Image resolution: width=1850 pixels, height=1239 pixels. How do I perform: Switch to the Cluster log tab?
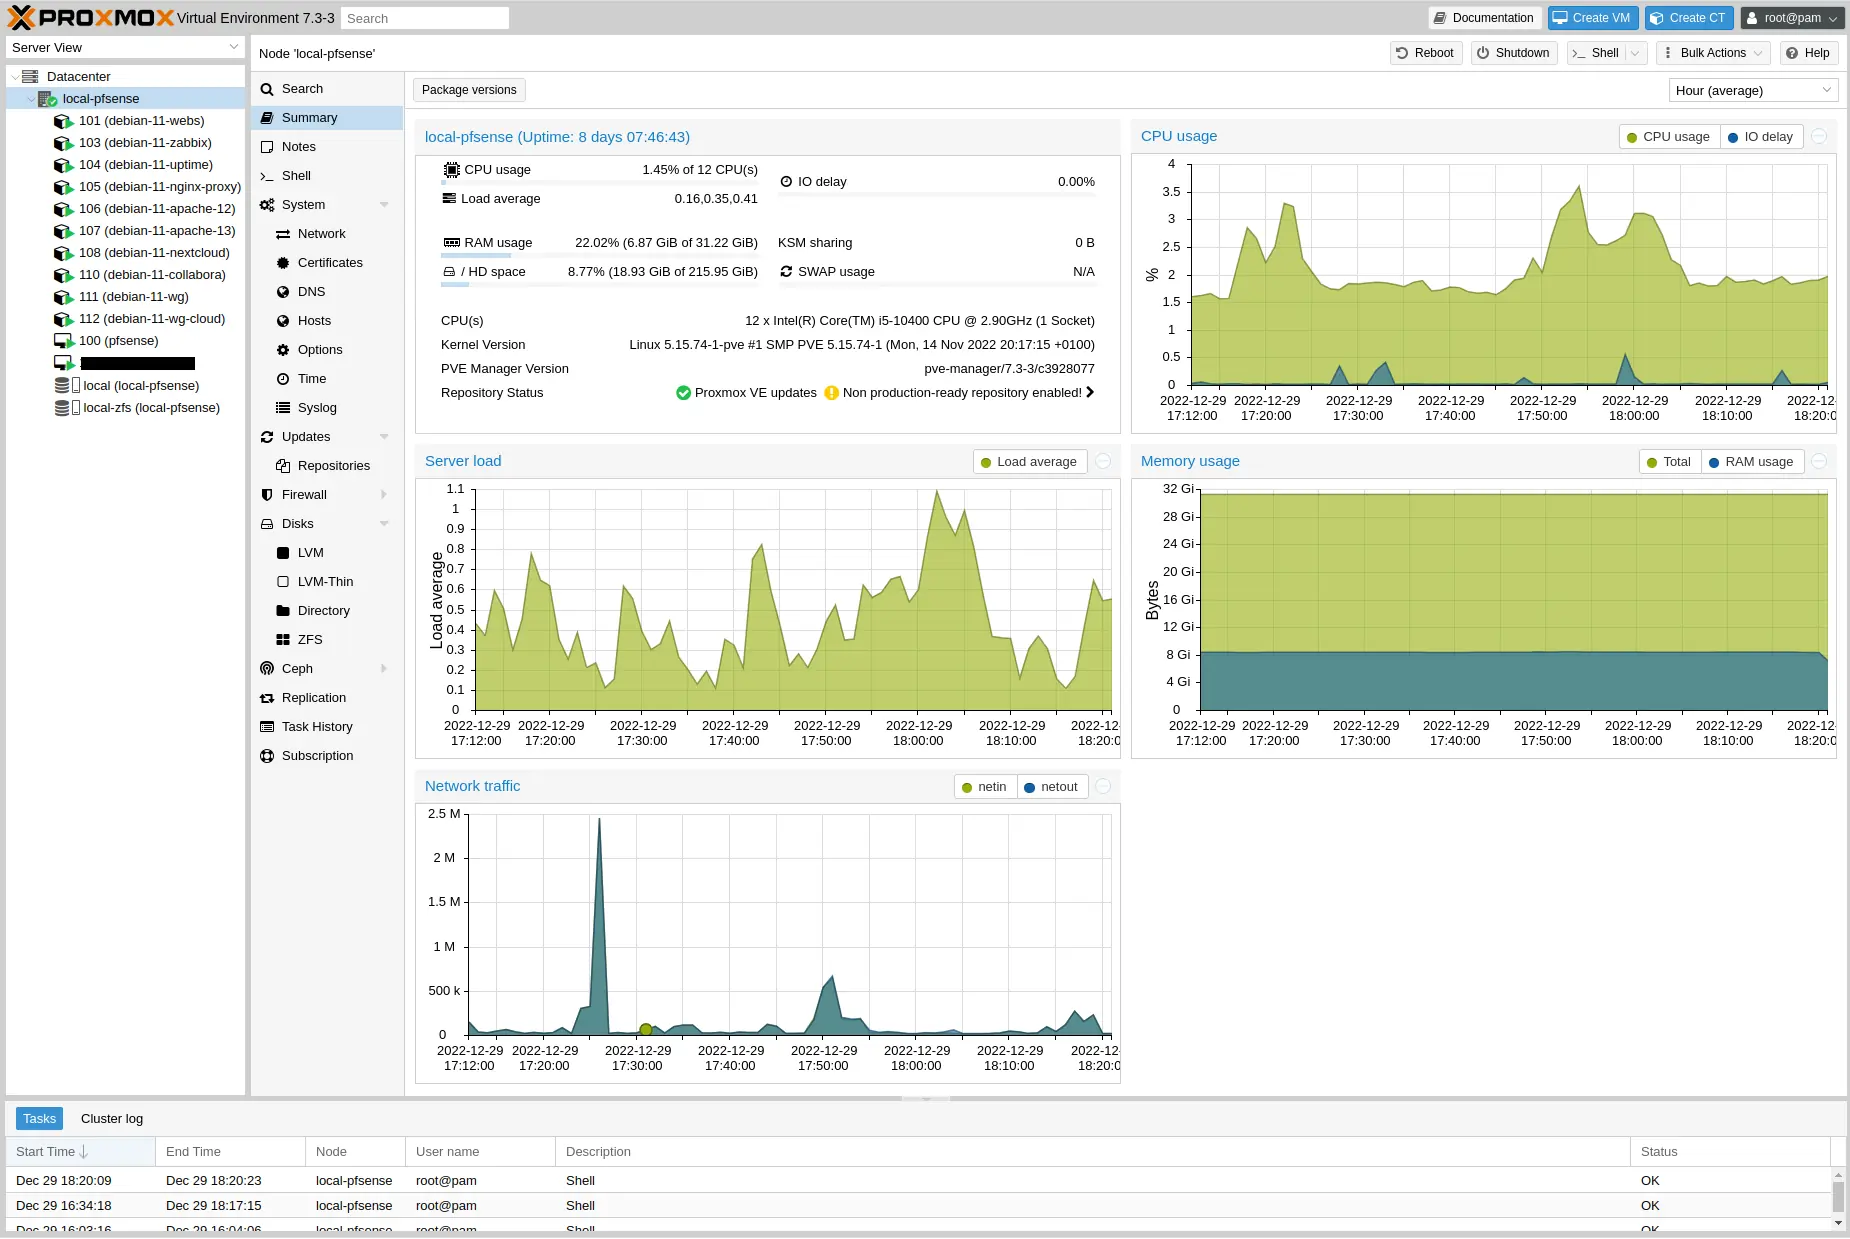(112, 1119)
